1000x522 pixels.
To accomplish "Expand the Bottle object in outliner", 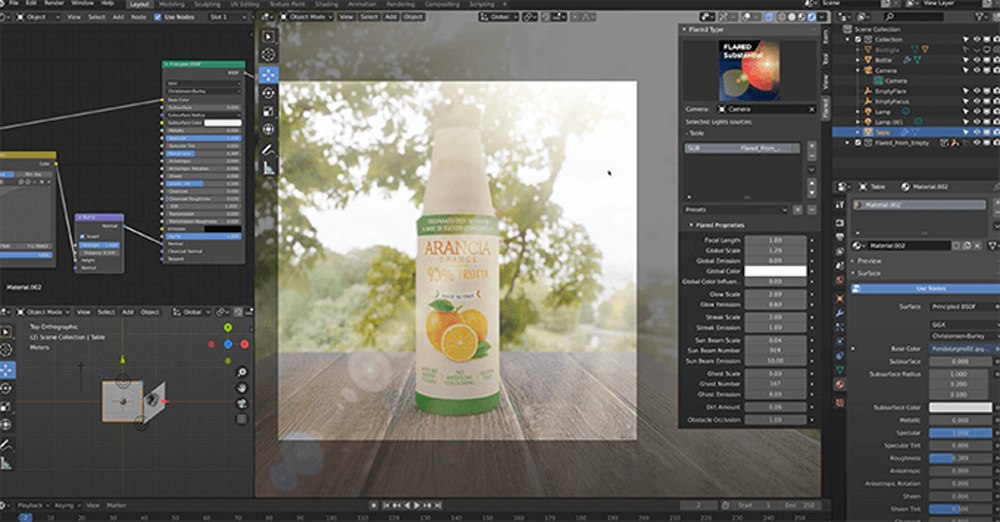I will (x=858, y=60).
